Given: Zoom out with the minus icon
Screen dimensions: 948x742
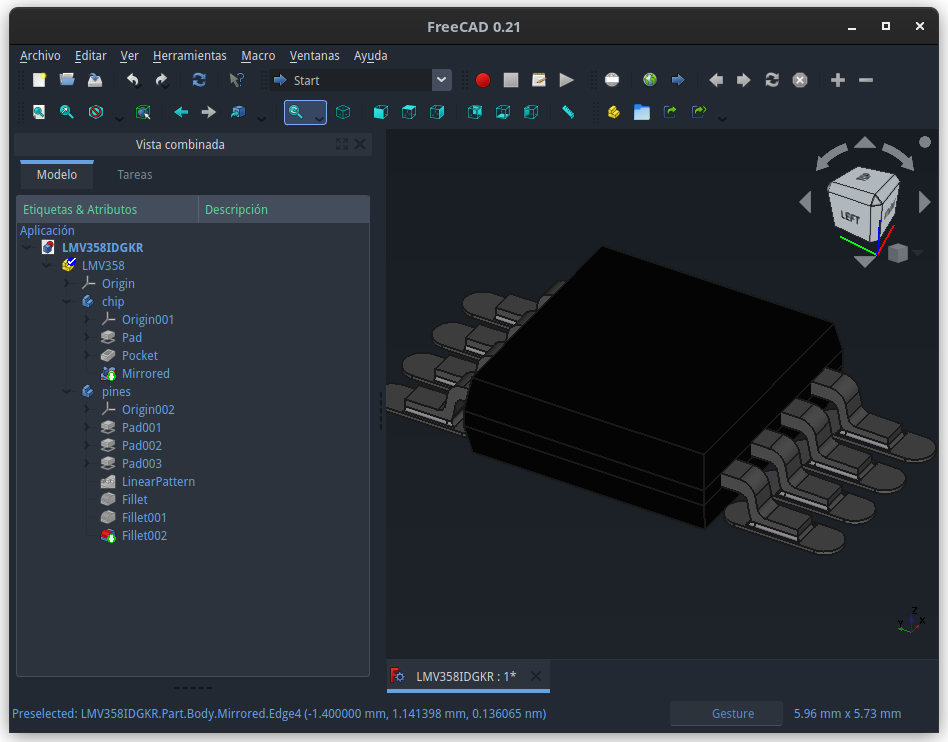Looking at the screenshot, I should pyautogui.click(x=866, y=80).
